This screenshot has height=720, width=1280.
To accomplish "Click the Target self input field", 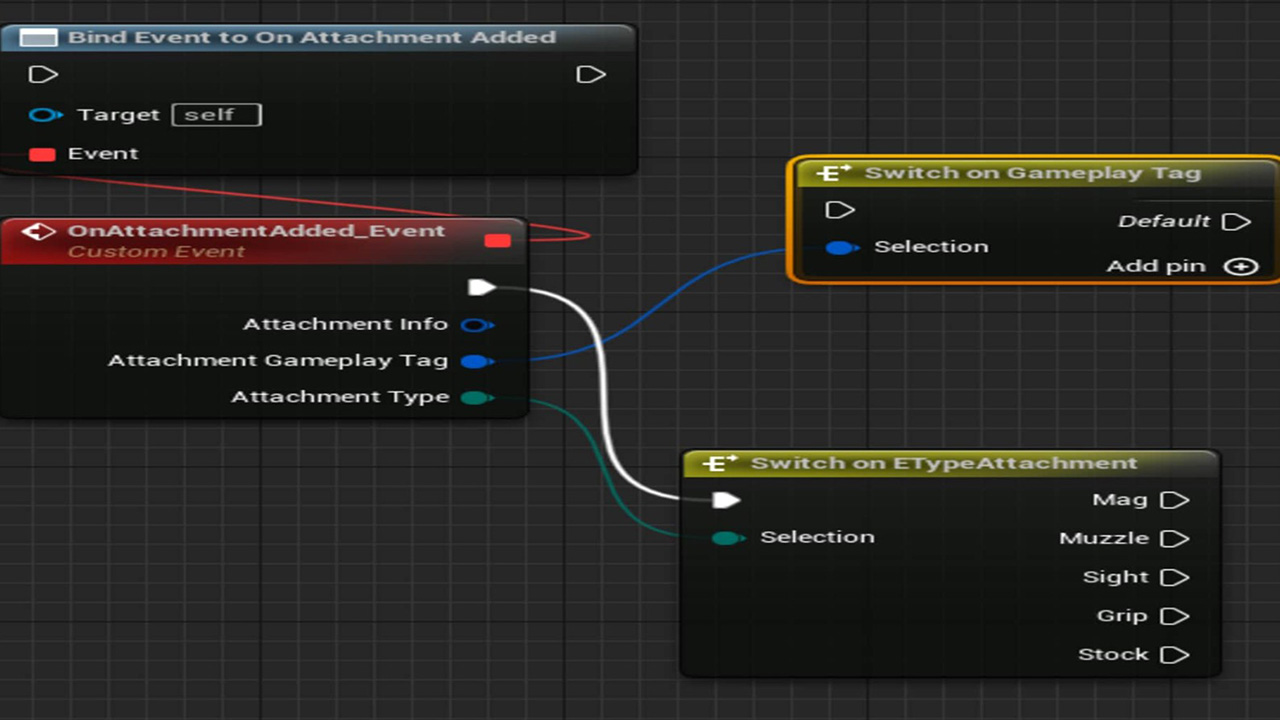I will [x=216, y=115].
